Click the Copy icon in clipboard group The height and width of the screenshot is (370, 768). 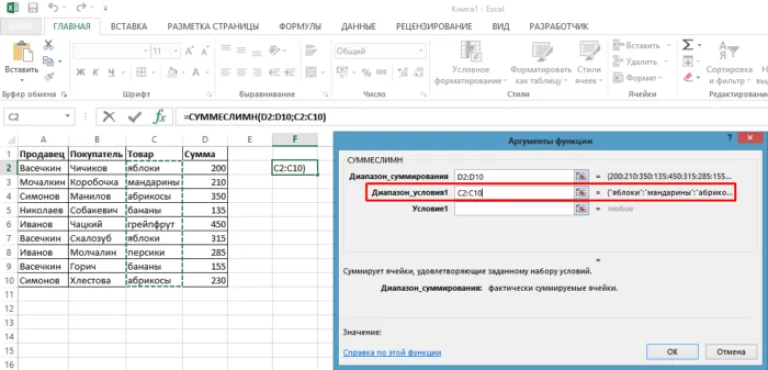[48, 61]
